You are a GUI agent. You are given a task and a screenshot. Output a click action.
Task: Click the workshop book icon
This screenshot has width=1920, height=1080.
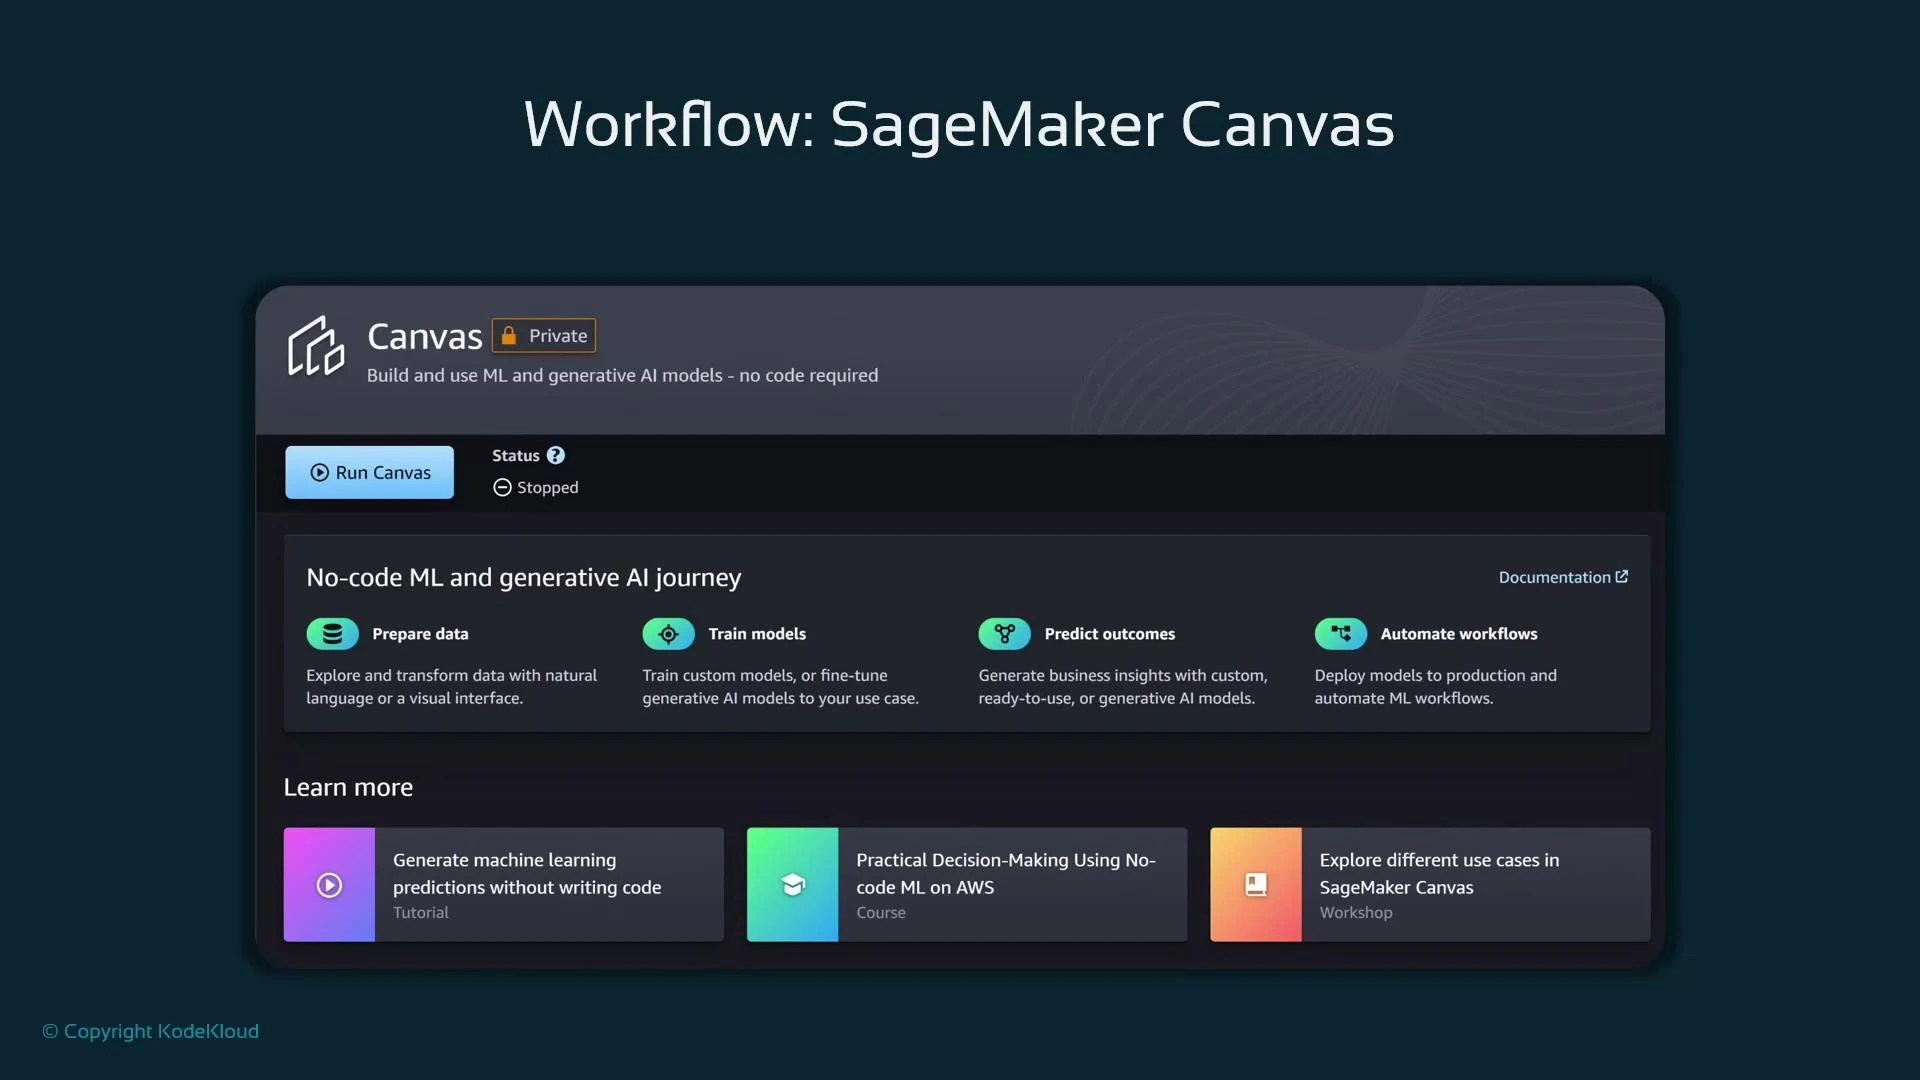[x=1254, y=884]
